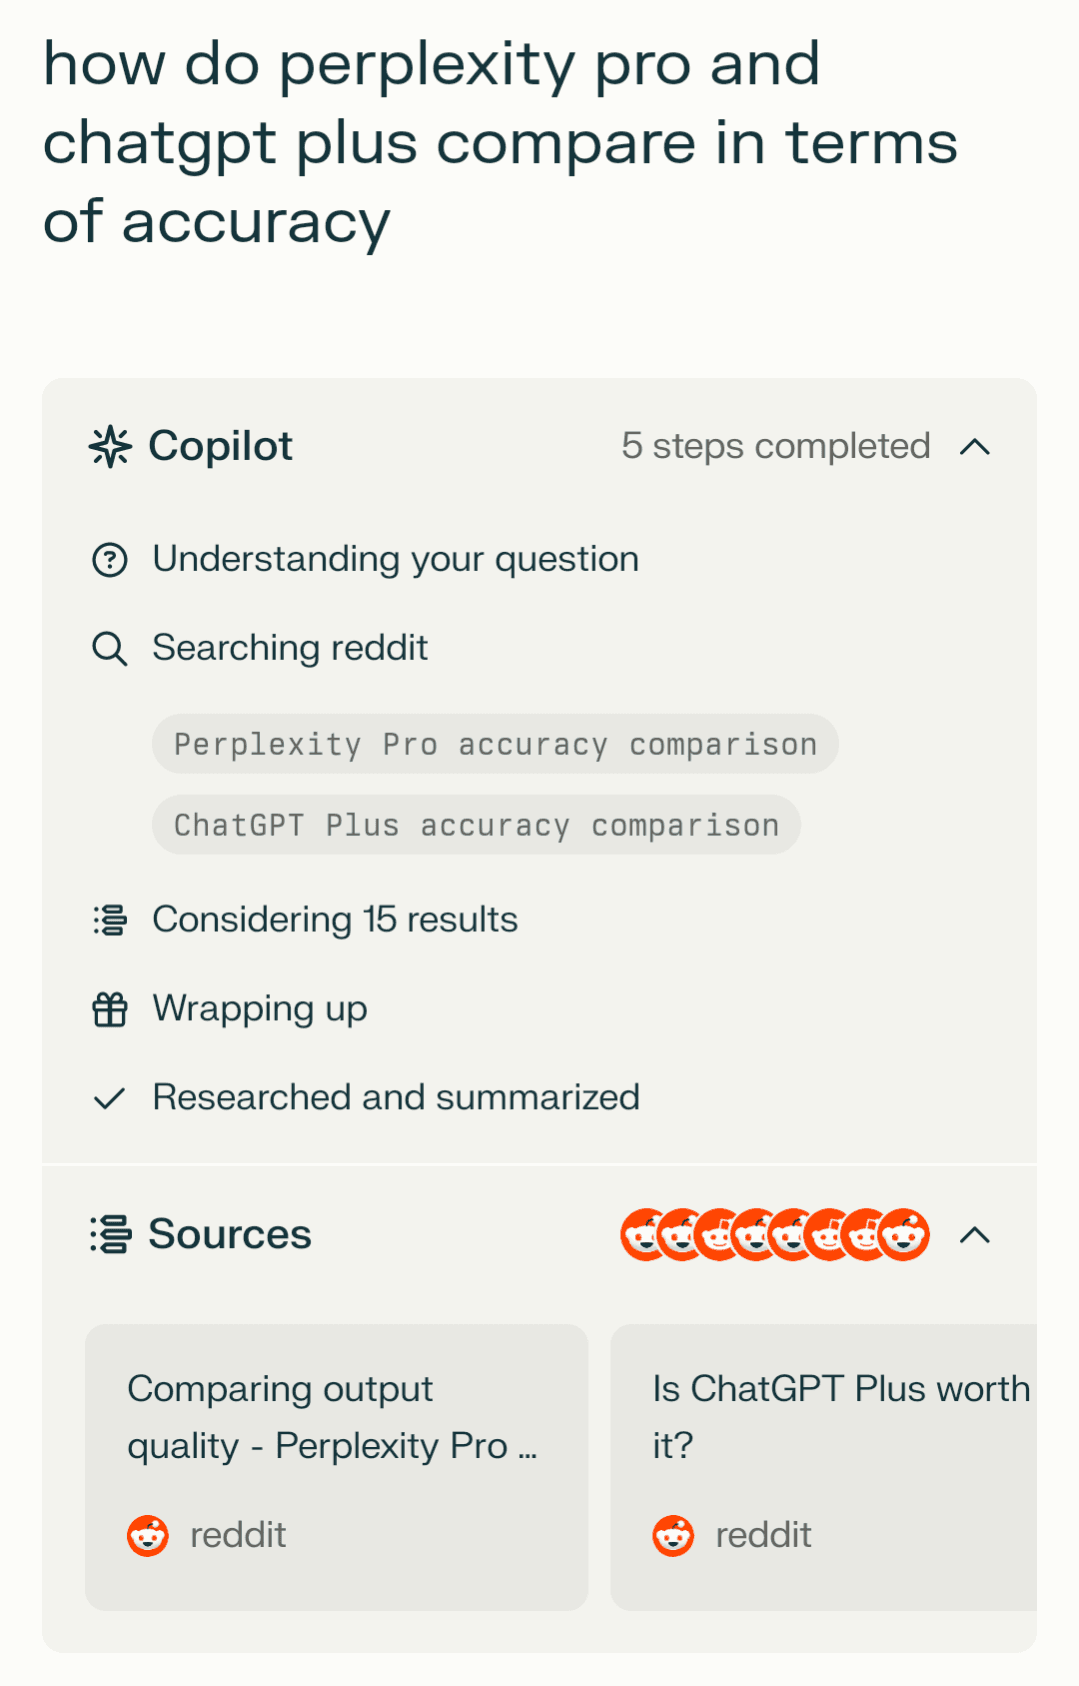Select the ChatGPT Plus accuracy comparison query chip
Screen dimensions: 1079x1686
point(476,825)
